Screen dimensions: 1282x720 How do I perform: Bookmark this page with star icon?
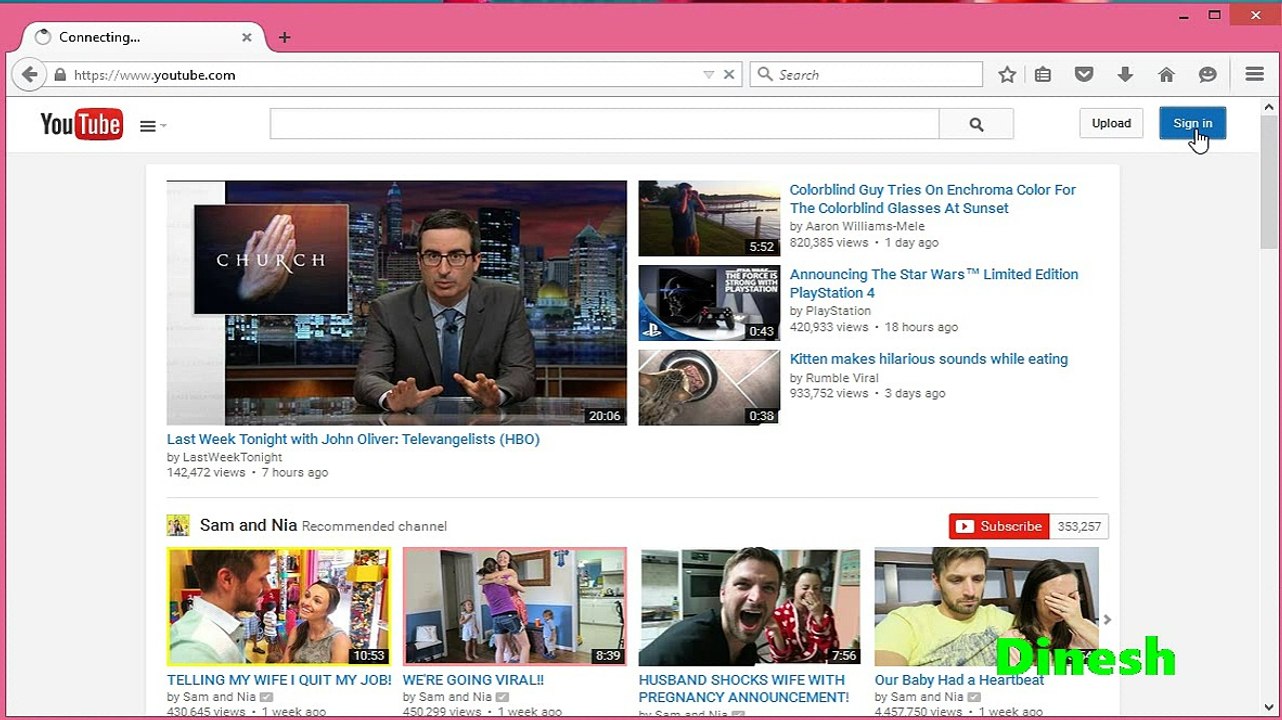(1007, 74)
